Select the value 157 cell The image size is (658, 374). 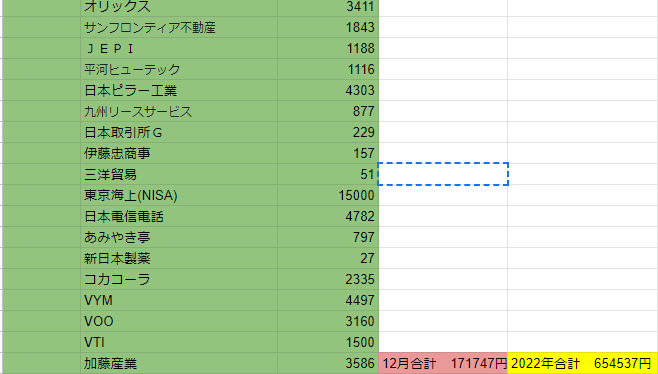coord(328,153)
